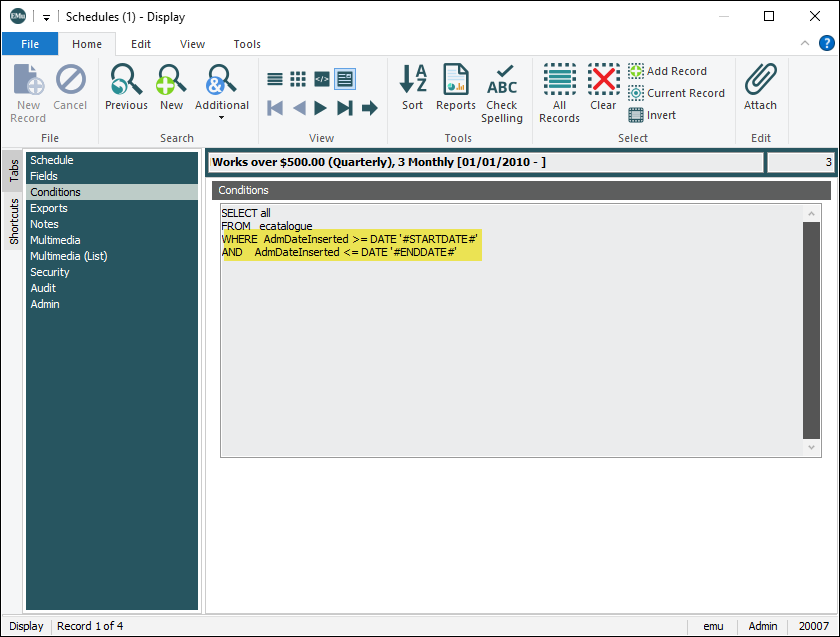Viewport: 840px width, 637px height.
Task: Collapse the ribbon with the chevron
Action: [x=805, y=44]
